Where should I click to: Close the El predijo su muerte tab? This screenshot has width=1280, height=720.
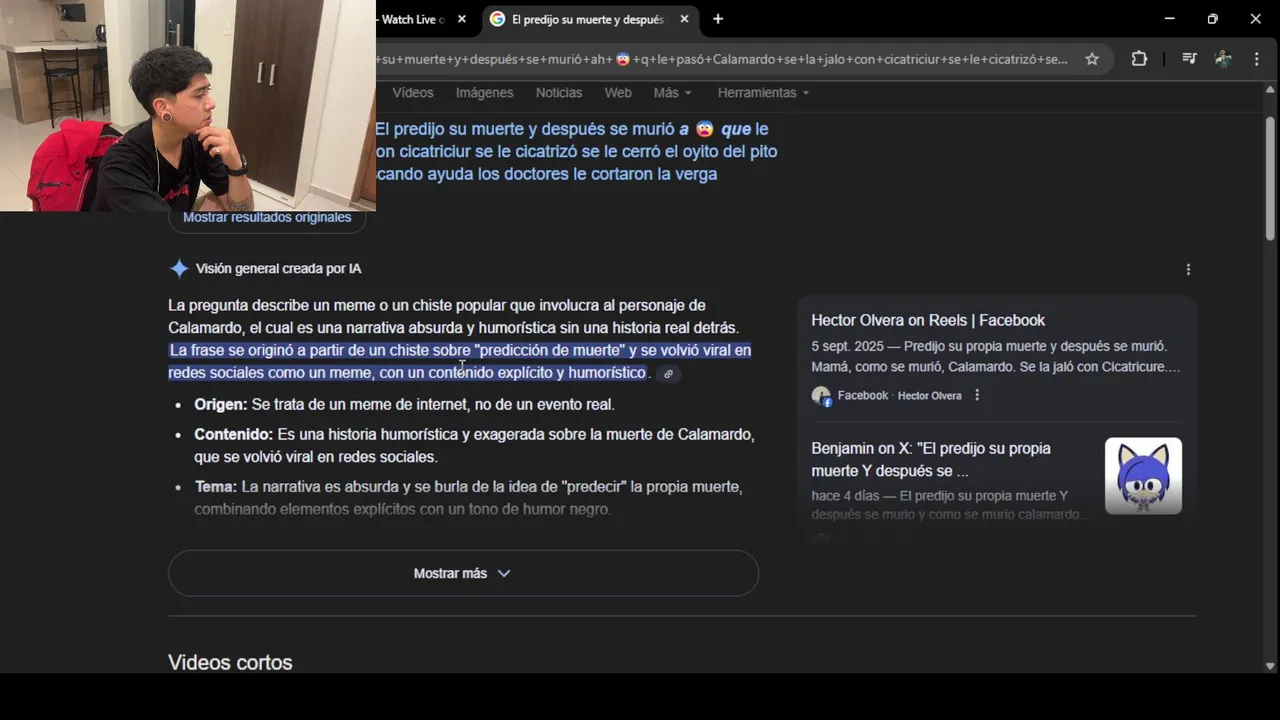pyautogui.click(x=684, y=19)
